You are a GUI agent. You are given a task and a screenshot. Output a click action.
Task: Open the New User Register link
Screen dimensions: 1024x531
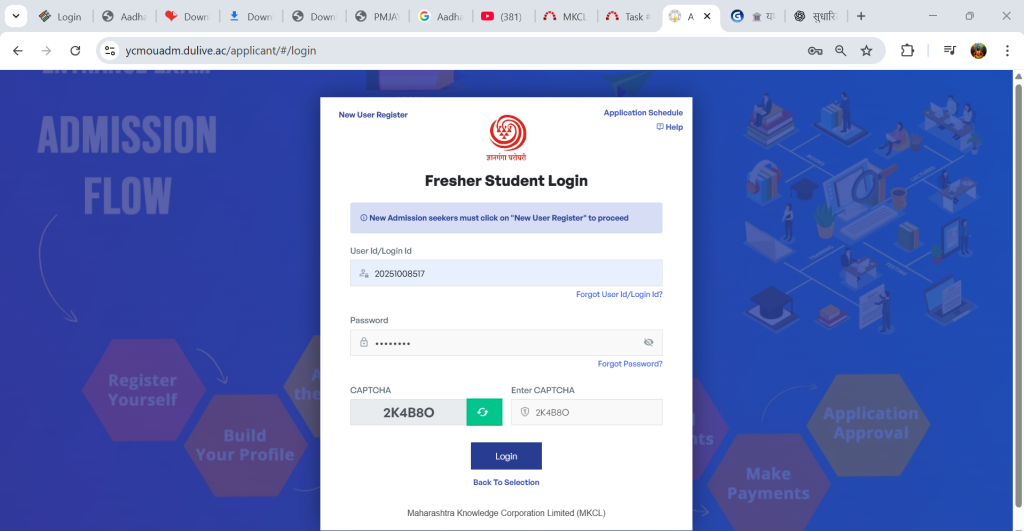pos(373,115)
